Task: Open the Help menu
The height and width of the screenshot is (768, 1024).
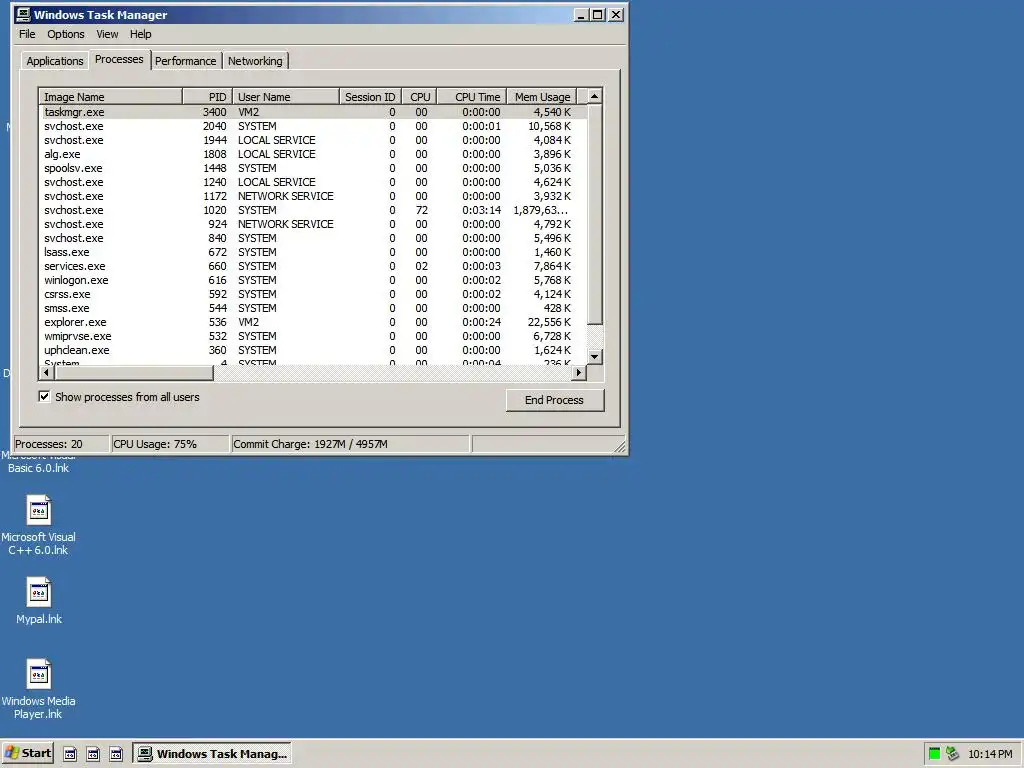Action: tap(140, 34)
